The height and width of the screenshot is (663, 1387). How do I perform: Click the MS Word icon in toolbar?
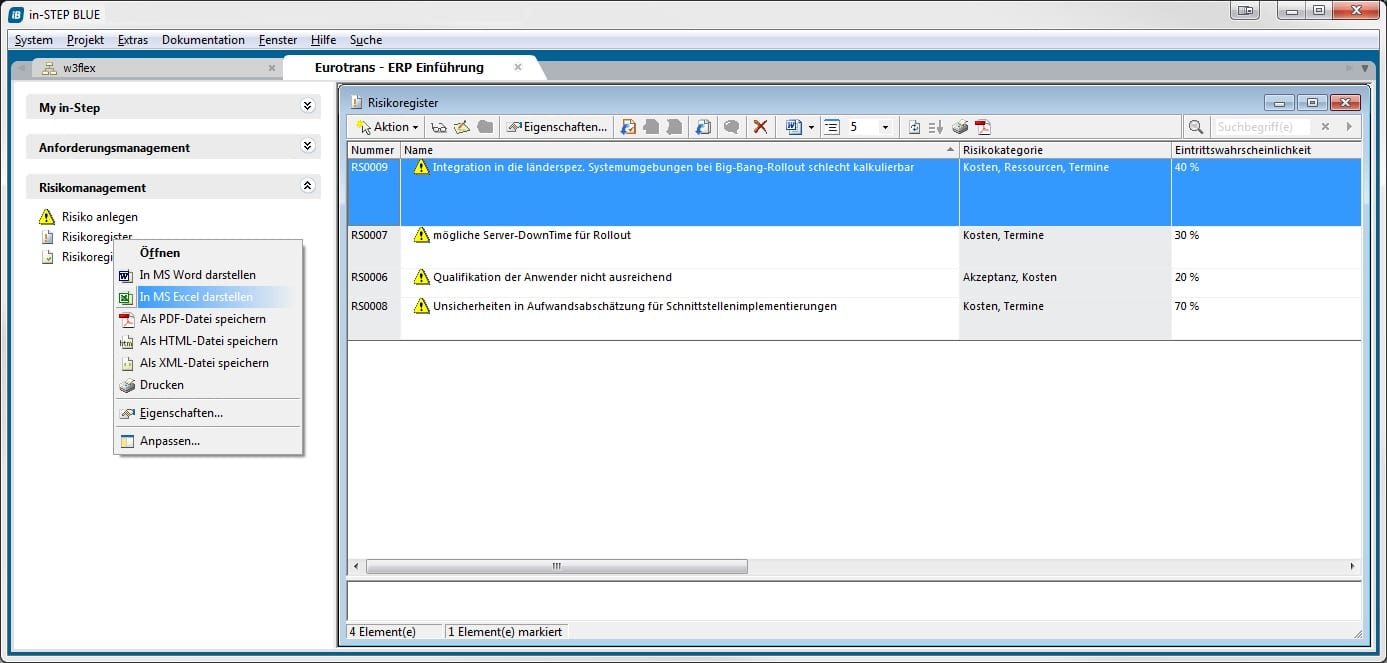click(794, 127)
